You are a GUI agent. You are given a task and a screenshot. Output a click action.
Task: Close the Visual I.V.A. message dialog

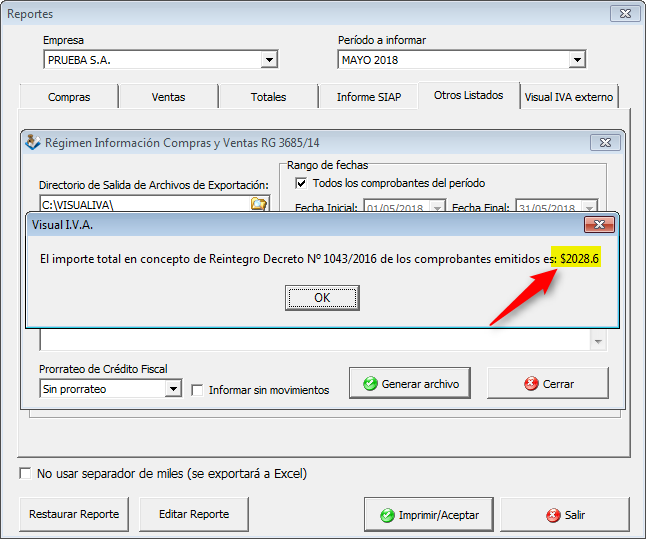click(x=598, y=225)
